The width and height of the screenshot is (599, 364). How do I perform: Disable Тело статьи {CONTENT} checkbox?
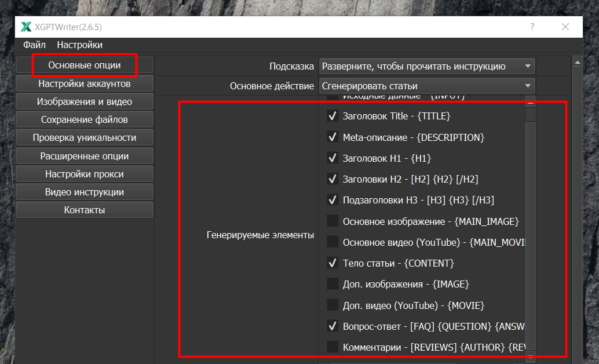(332, 263)
